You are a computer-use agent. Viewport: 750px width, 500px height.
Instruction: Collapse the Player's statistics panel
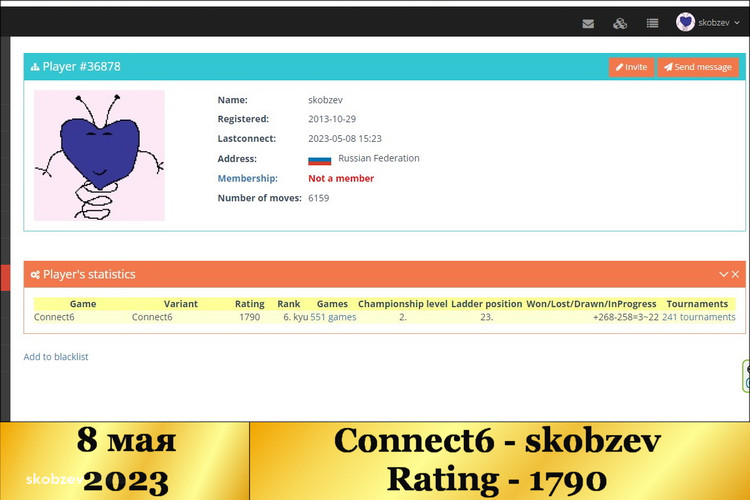pyautogui.click(x=723, y=274)
